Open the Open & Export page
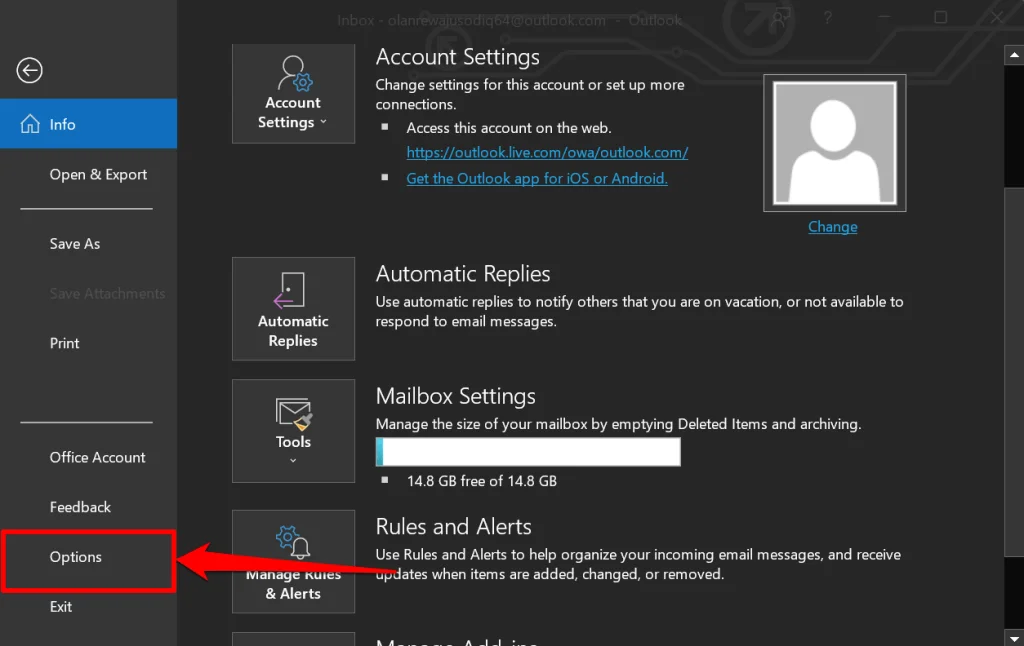 tap(98, 174)
